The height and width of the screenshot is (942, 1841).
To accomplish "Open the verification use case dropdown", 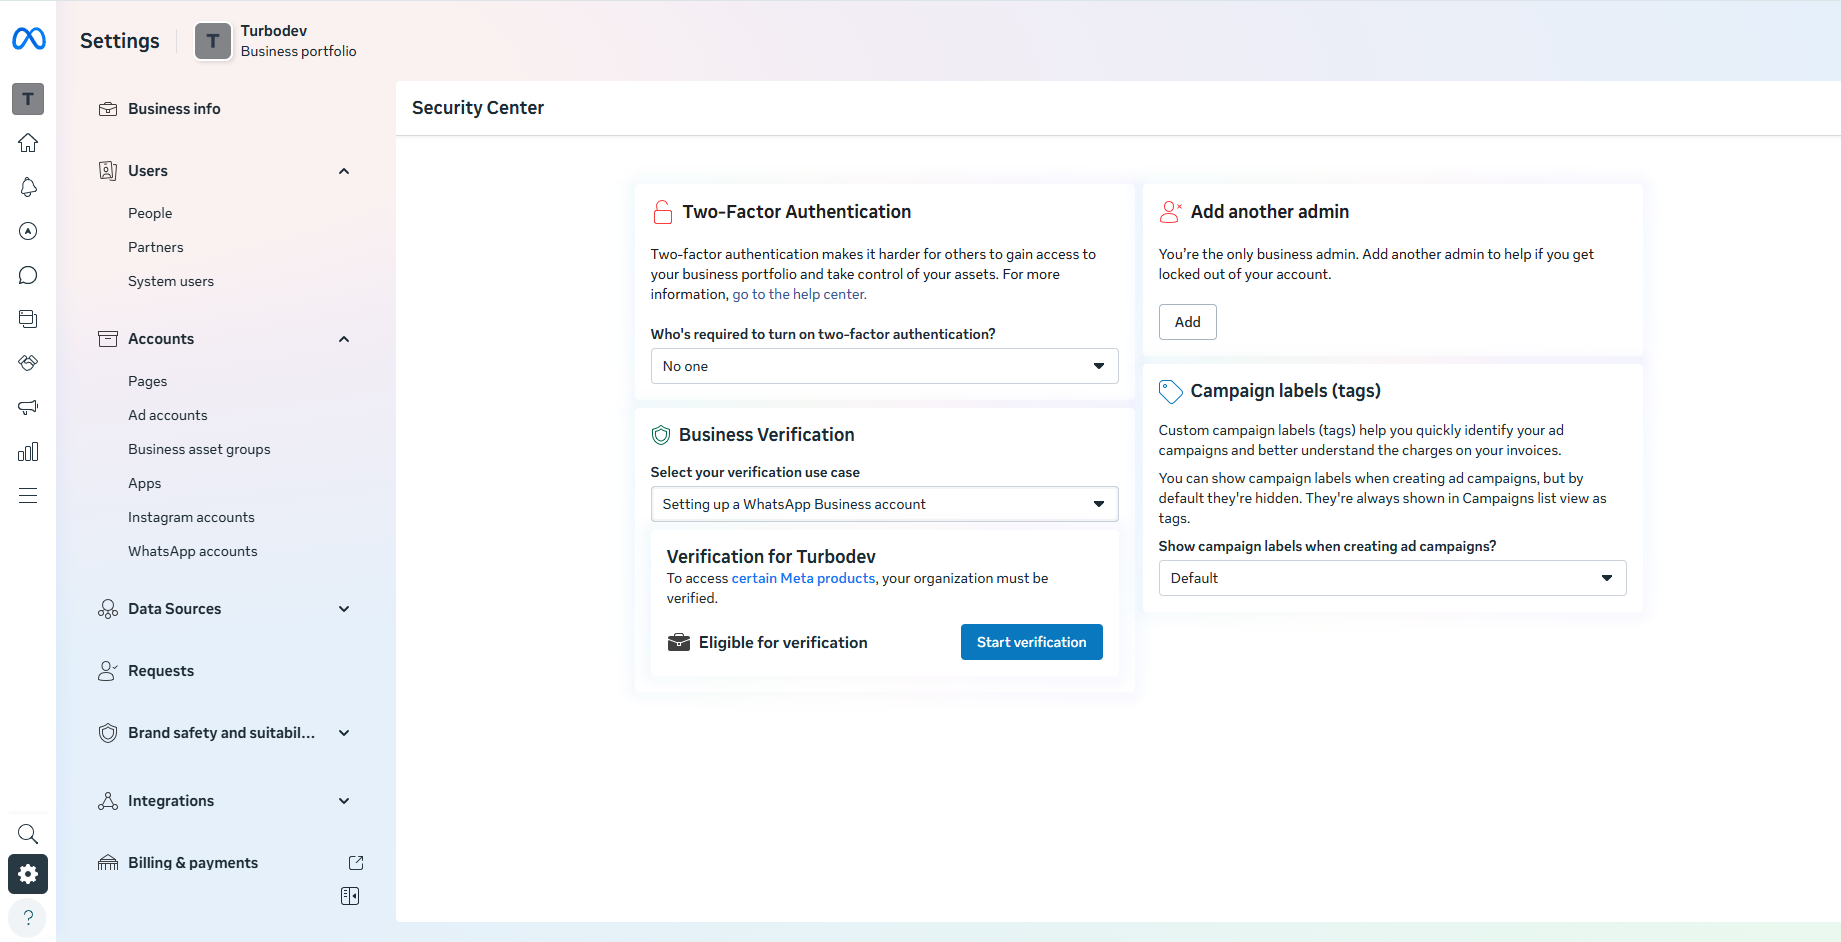I will pyautogui.click(x=884, y=504).
